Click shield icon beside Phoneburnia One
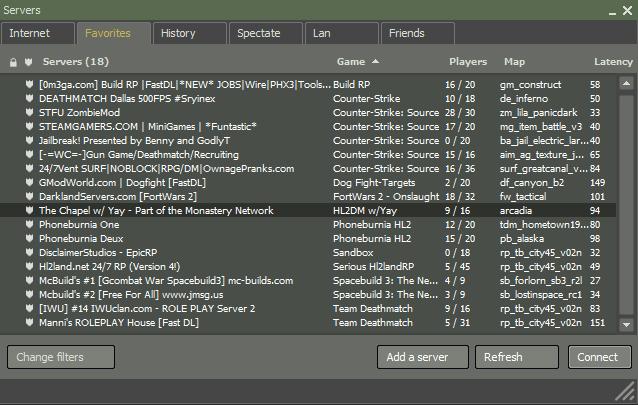 (29, 224)
